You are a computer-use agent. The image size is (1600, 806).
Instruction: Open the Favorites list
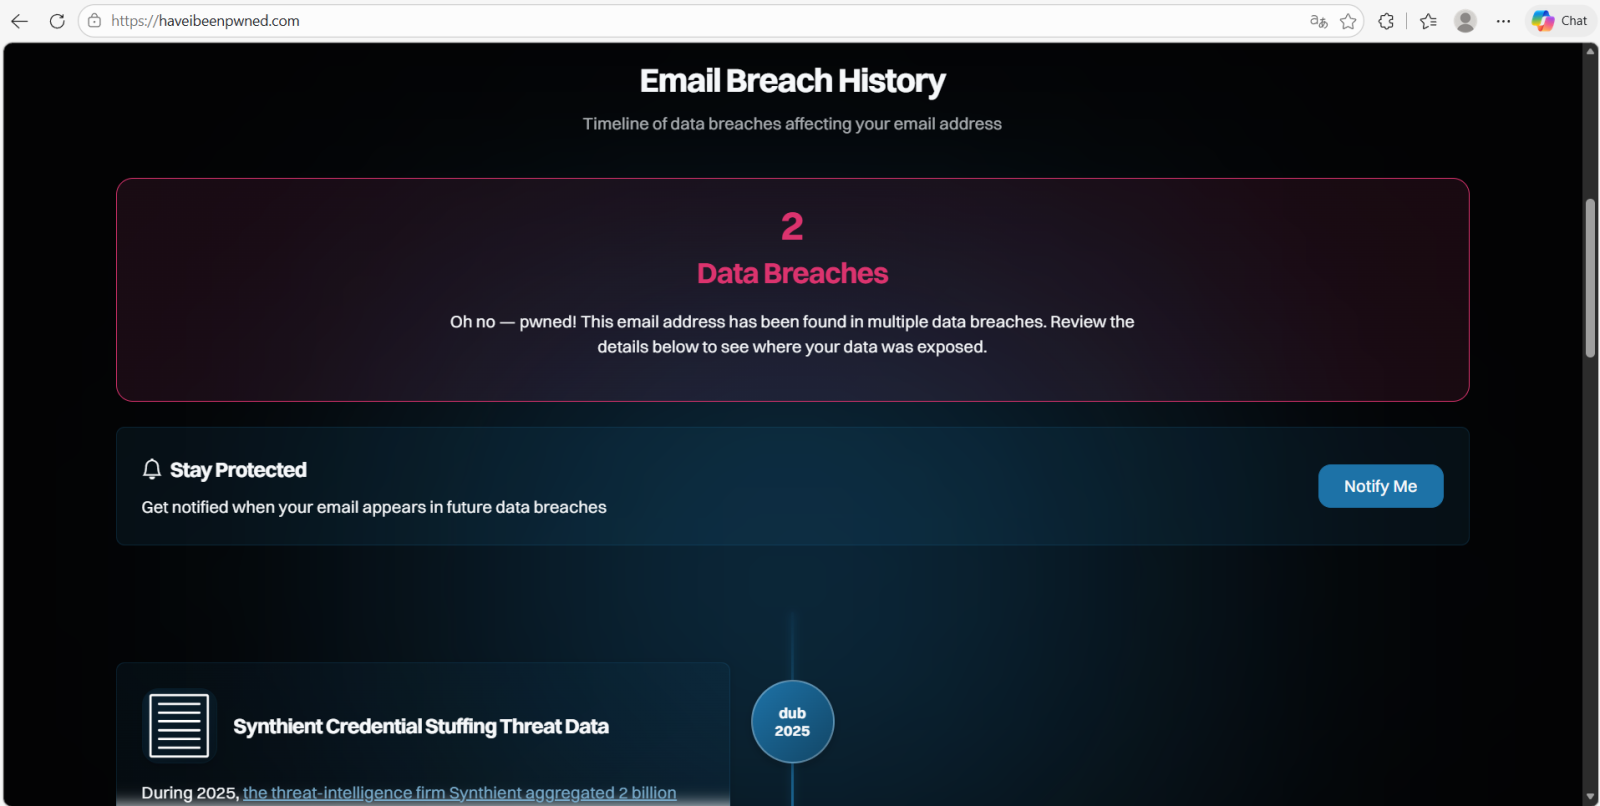pos(1428,21)
